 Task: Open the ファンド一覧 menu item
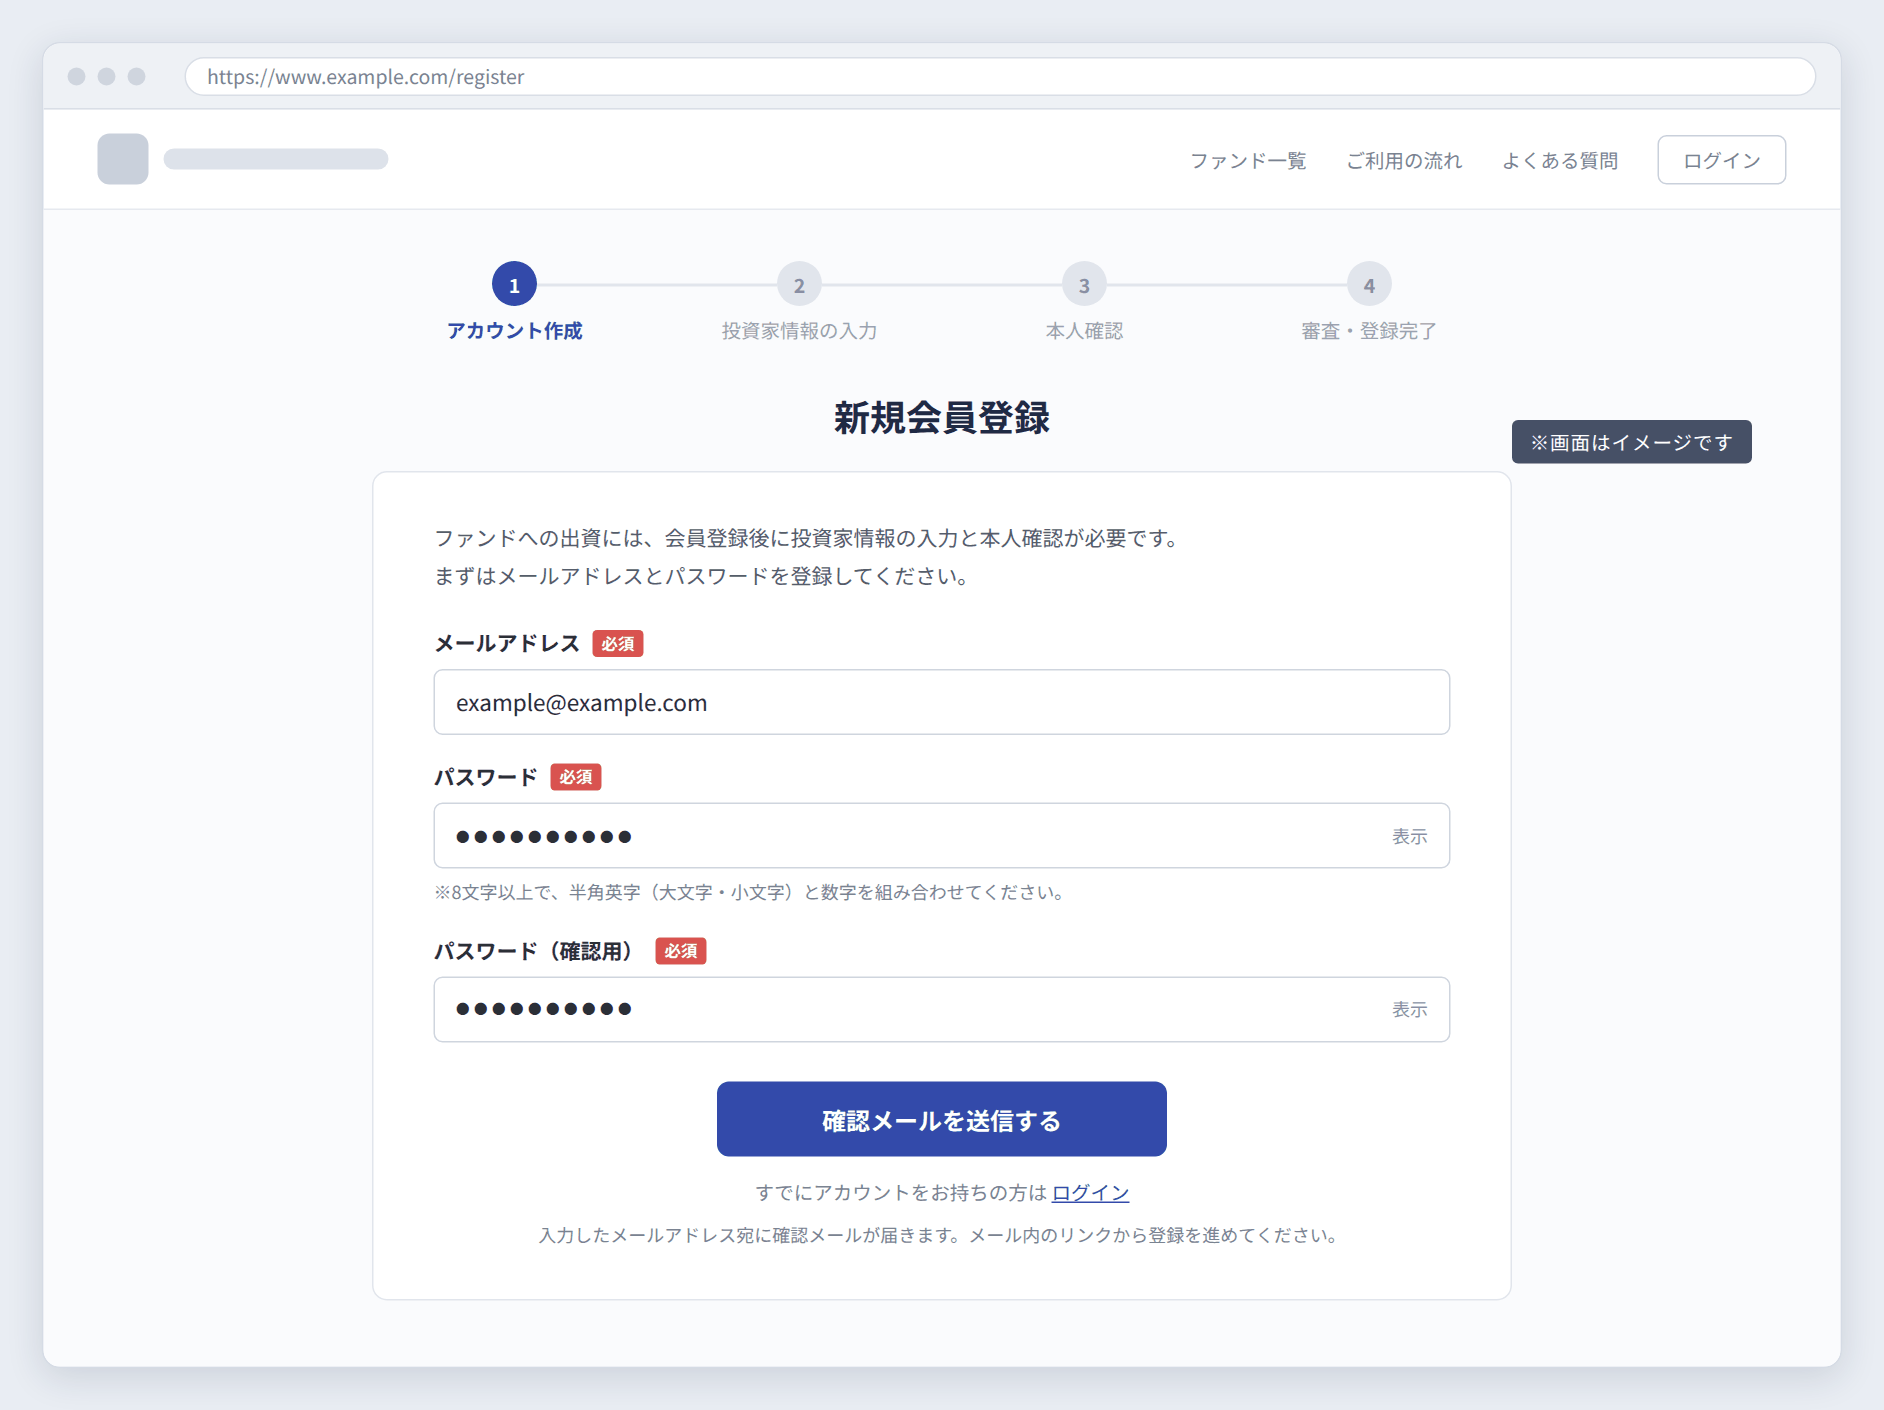(1248, 161)
